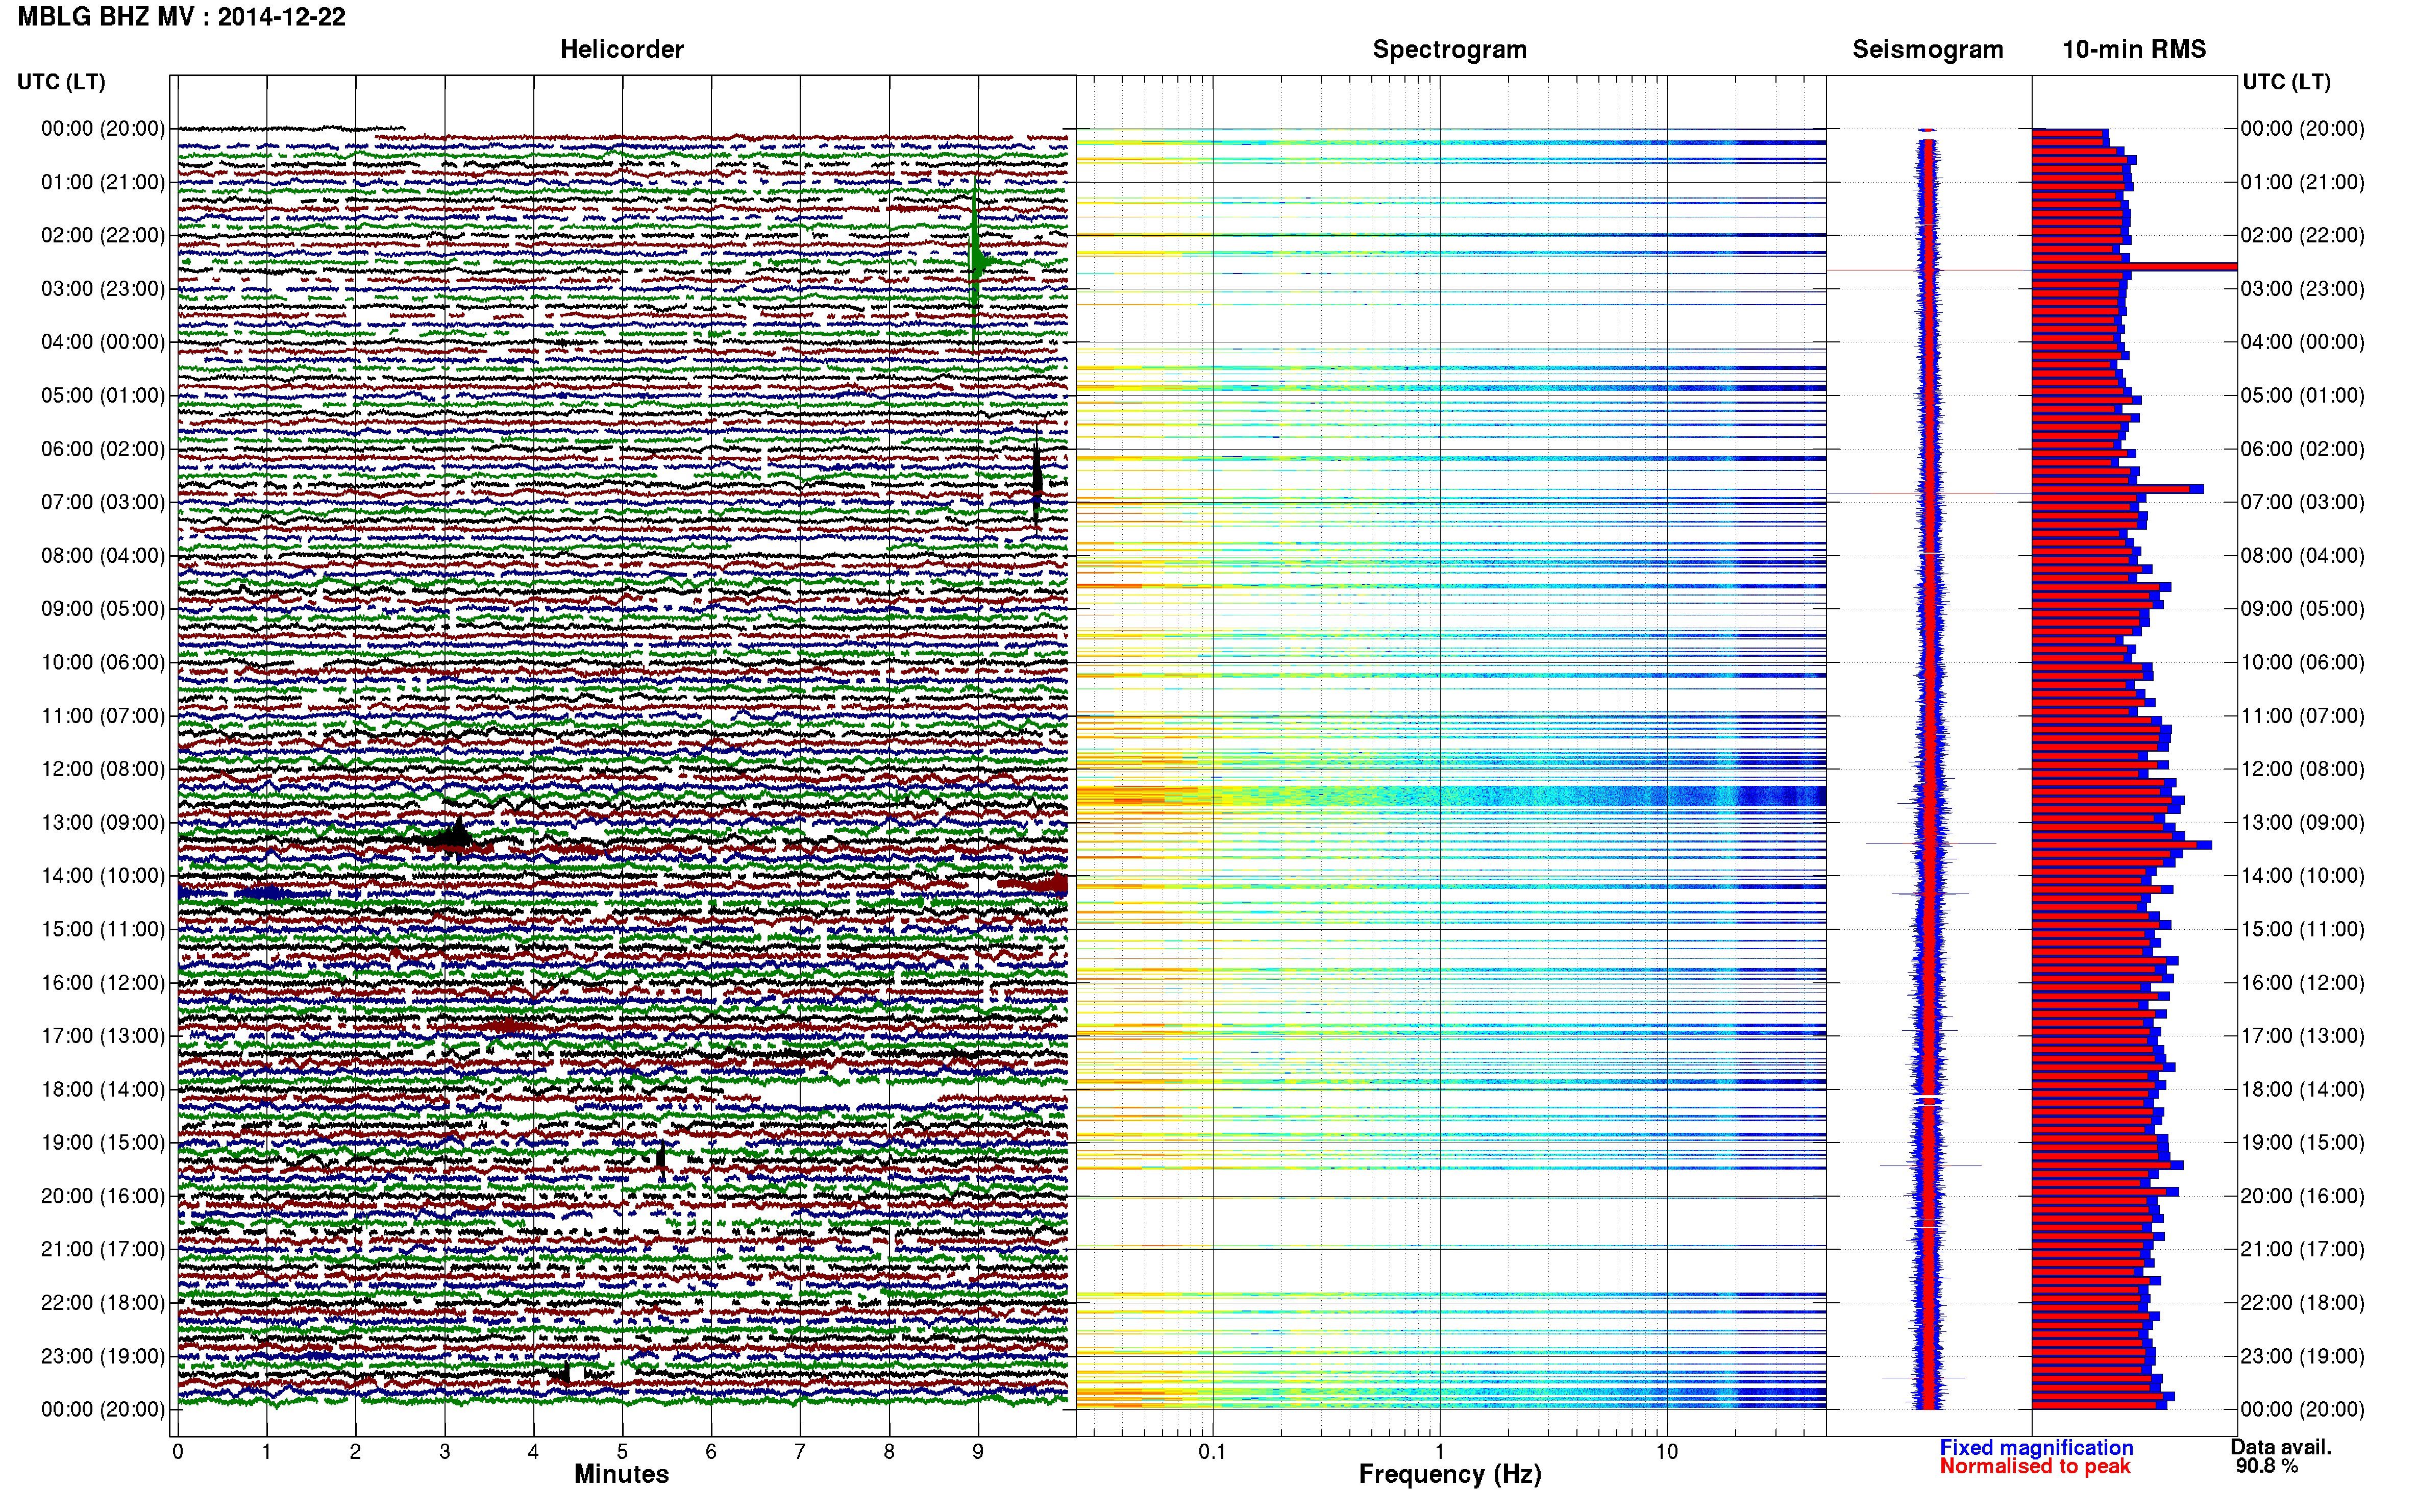Click '18:00 (14:00)' label beside the RMS panel
The width and height of the screenshot is (2419, 1512).
pyautogui.click(x=2302, y=1089)
